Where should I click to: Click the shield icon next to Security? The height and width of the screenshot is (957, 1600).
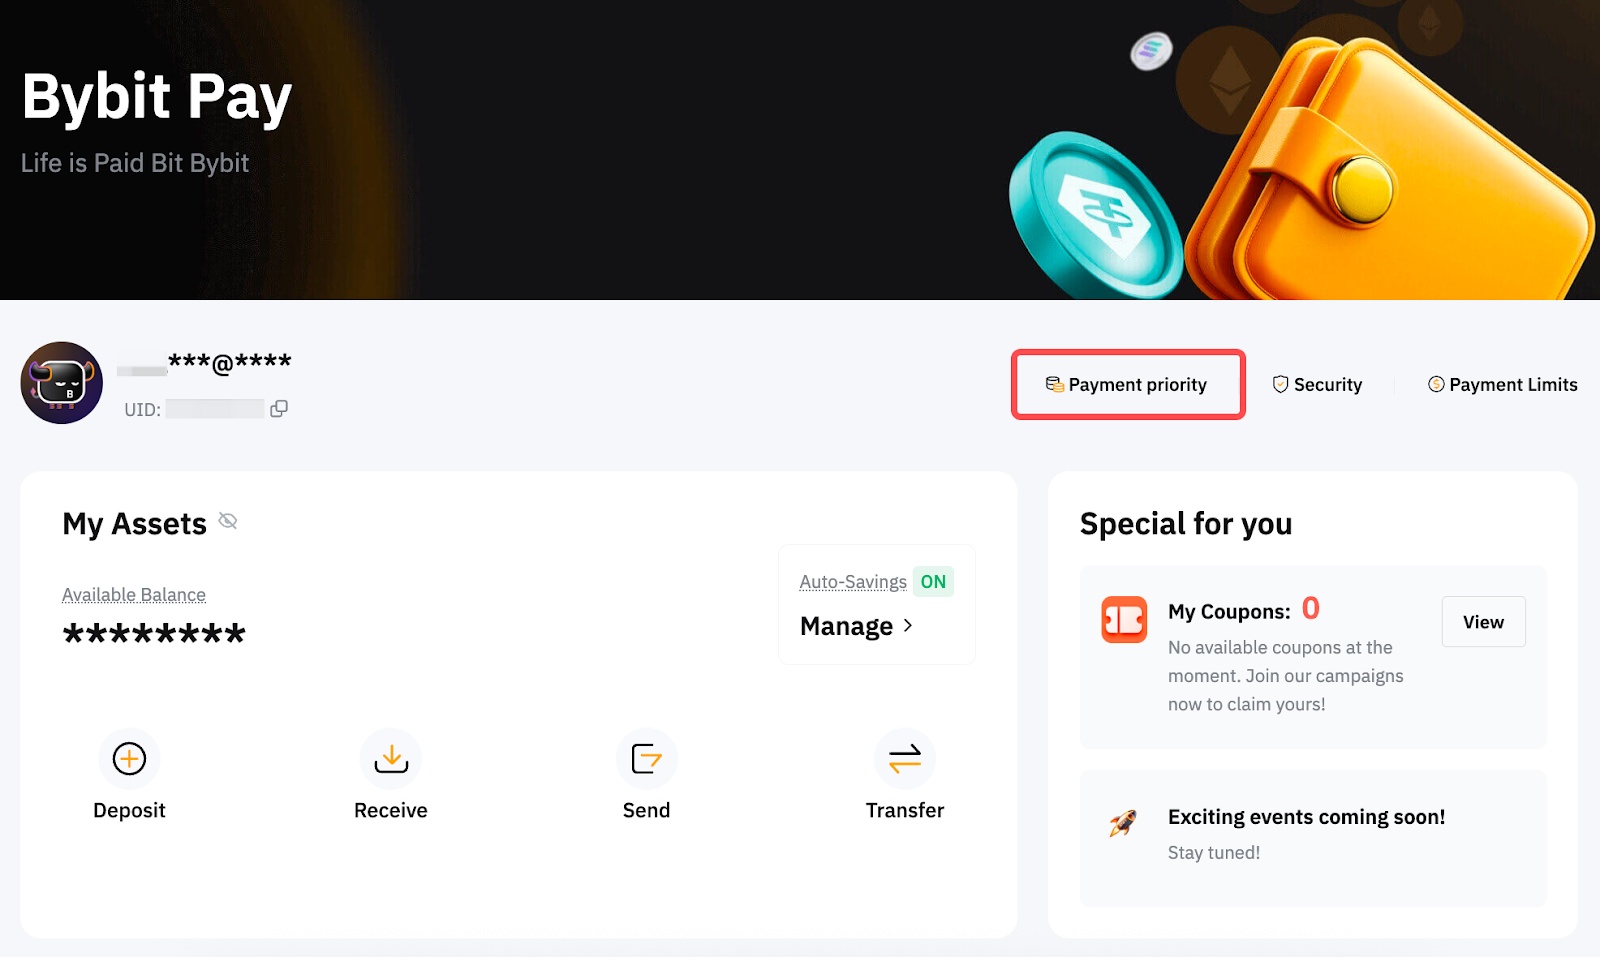(1280, 384)
